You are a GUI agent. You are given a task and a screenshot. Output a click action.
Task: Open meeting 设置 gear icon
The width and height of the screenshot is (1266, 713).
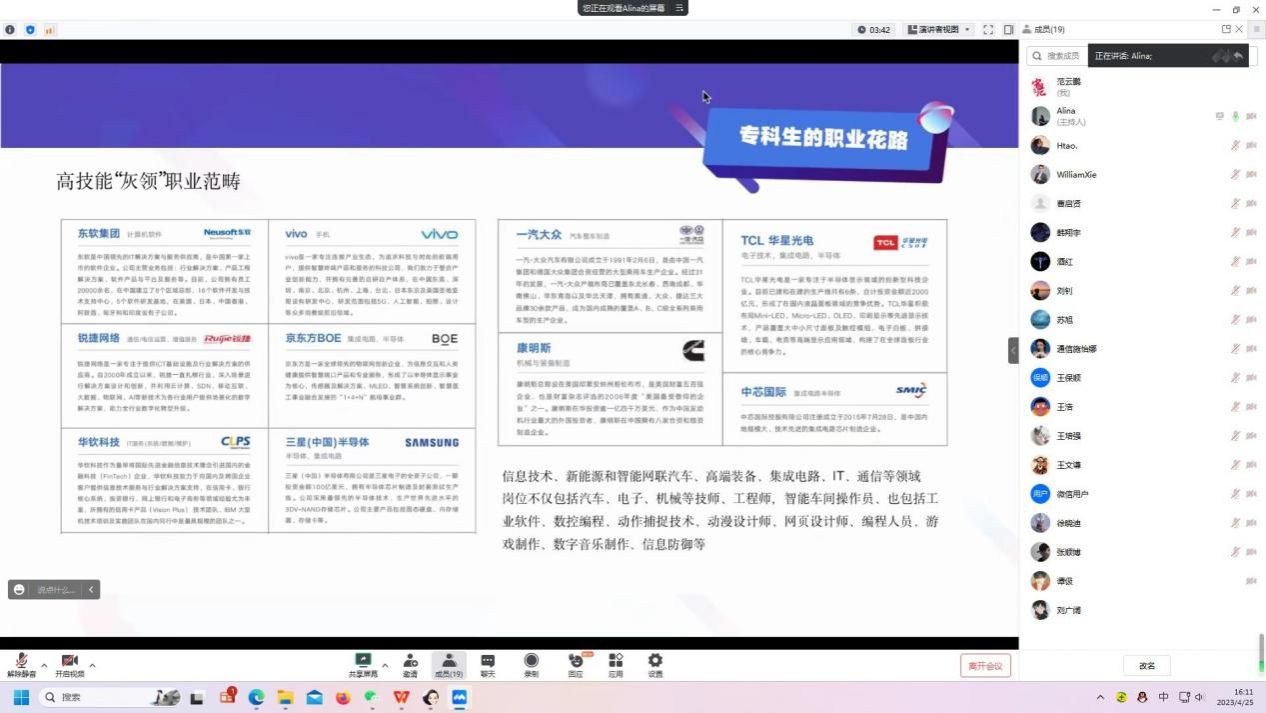coord(655,665)
